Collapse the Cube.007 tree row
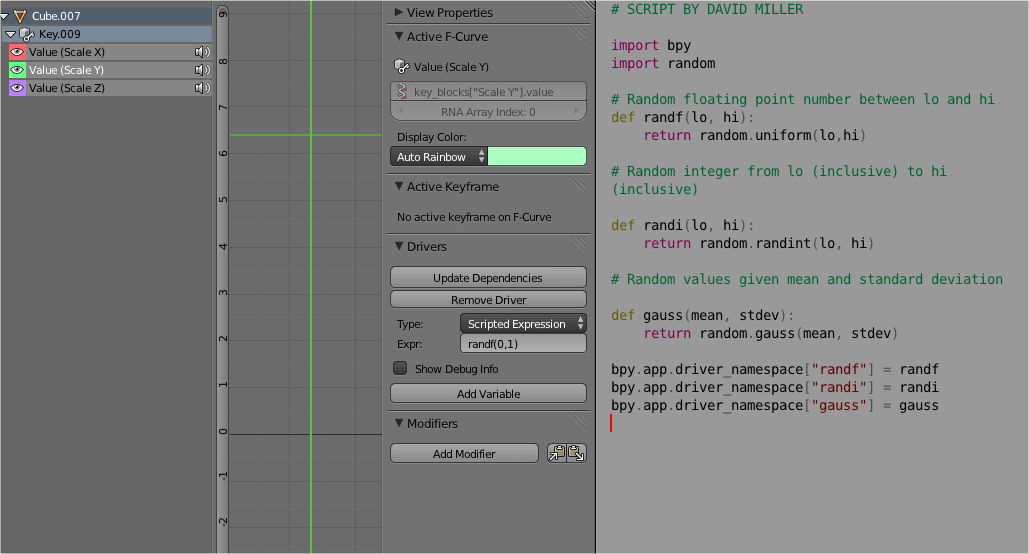 click(4, 16)
